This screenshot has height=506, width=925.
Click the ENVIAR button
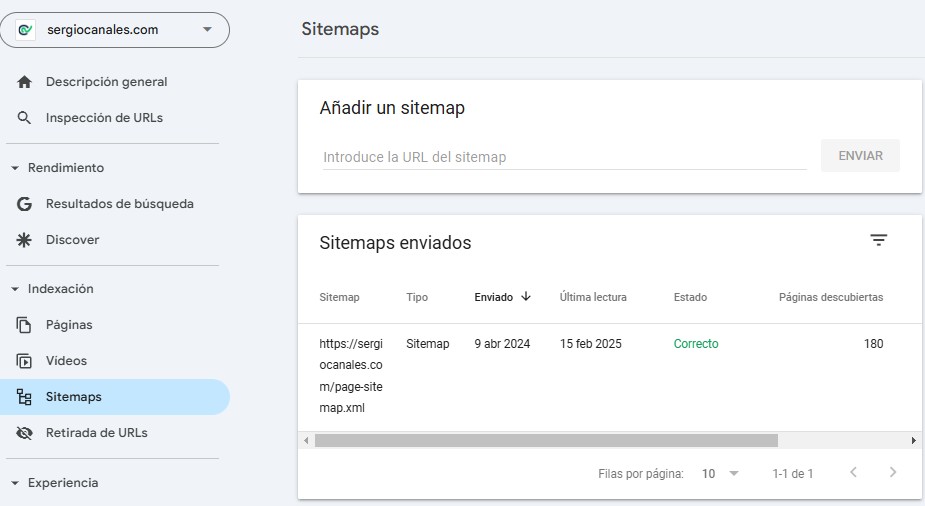click(x=860, y=156)
